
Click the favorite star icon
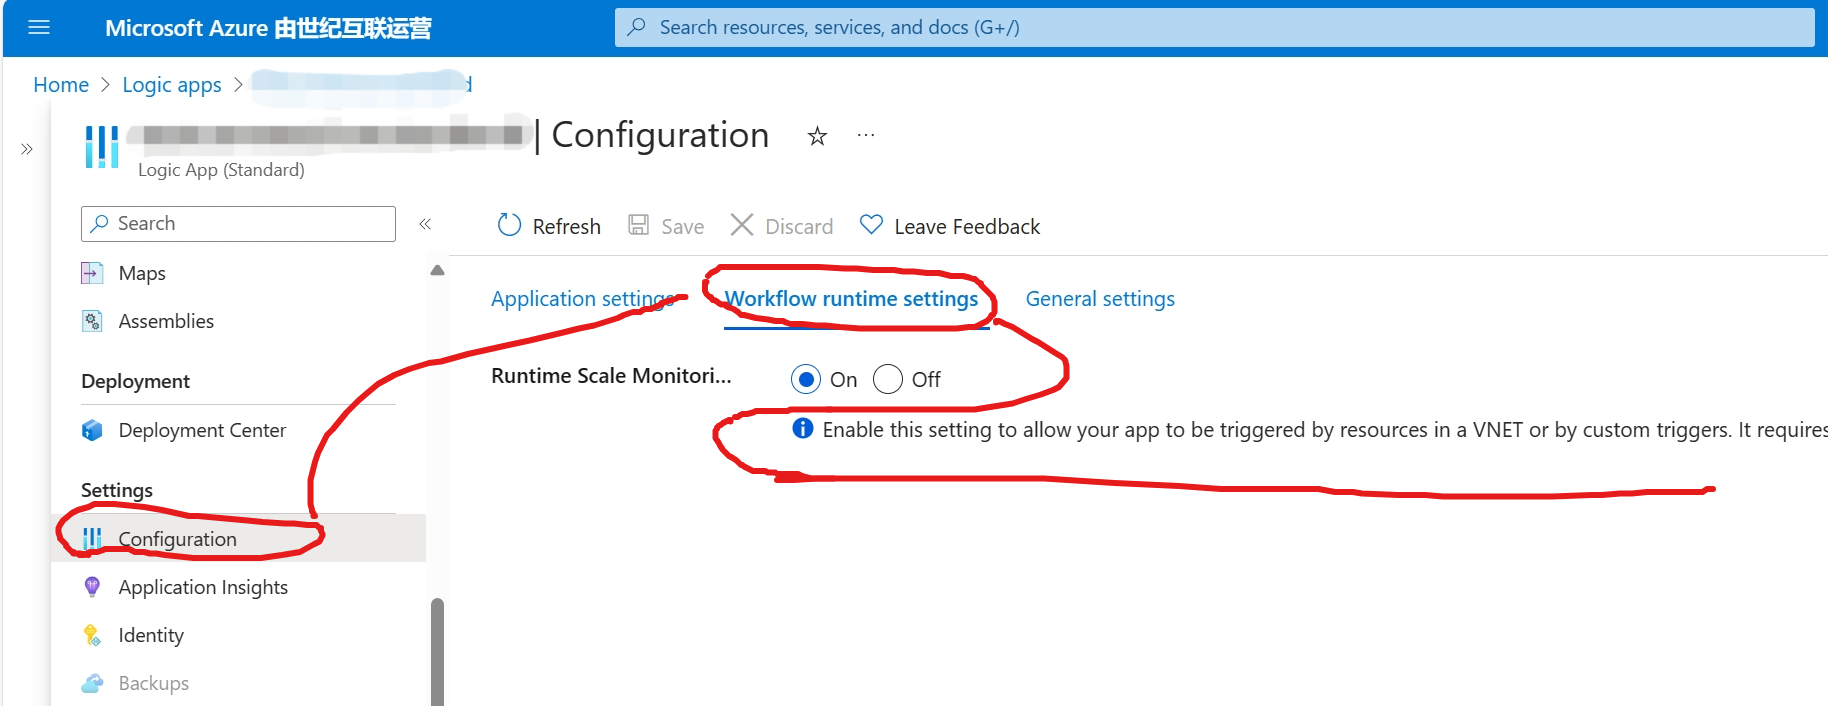[x=817, y=136]
